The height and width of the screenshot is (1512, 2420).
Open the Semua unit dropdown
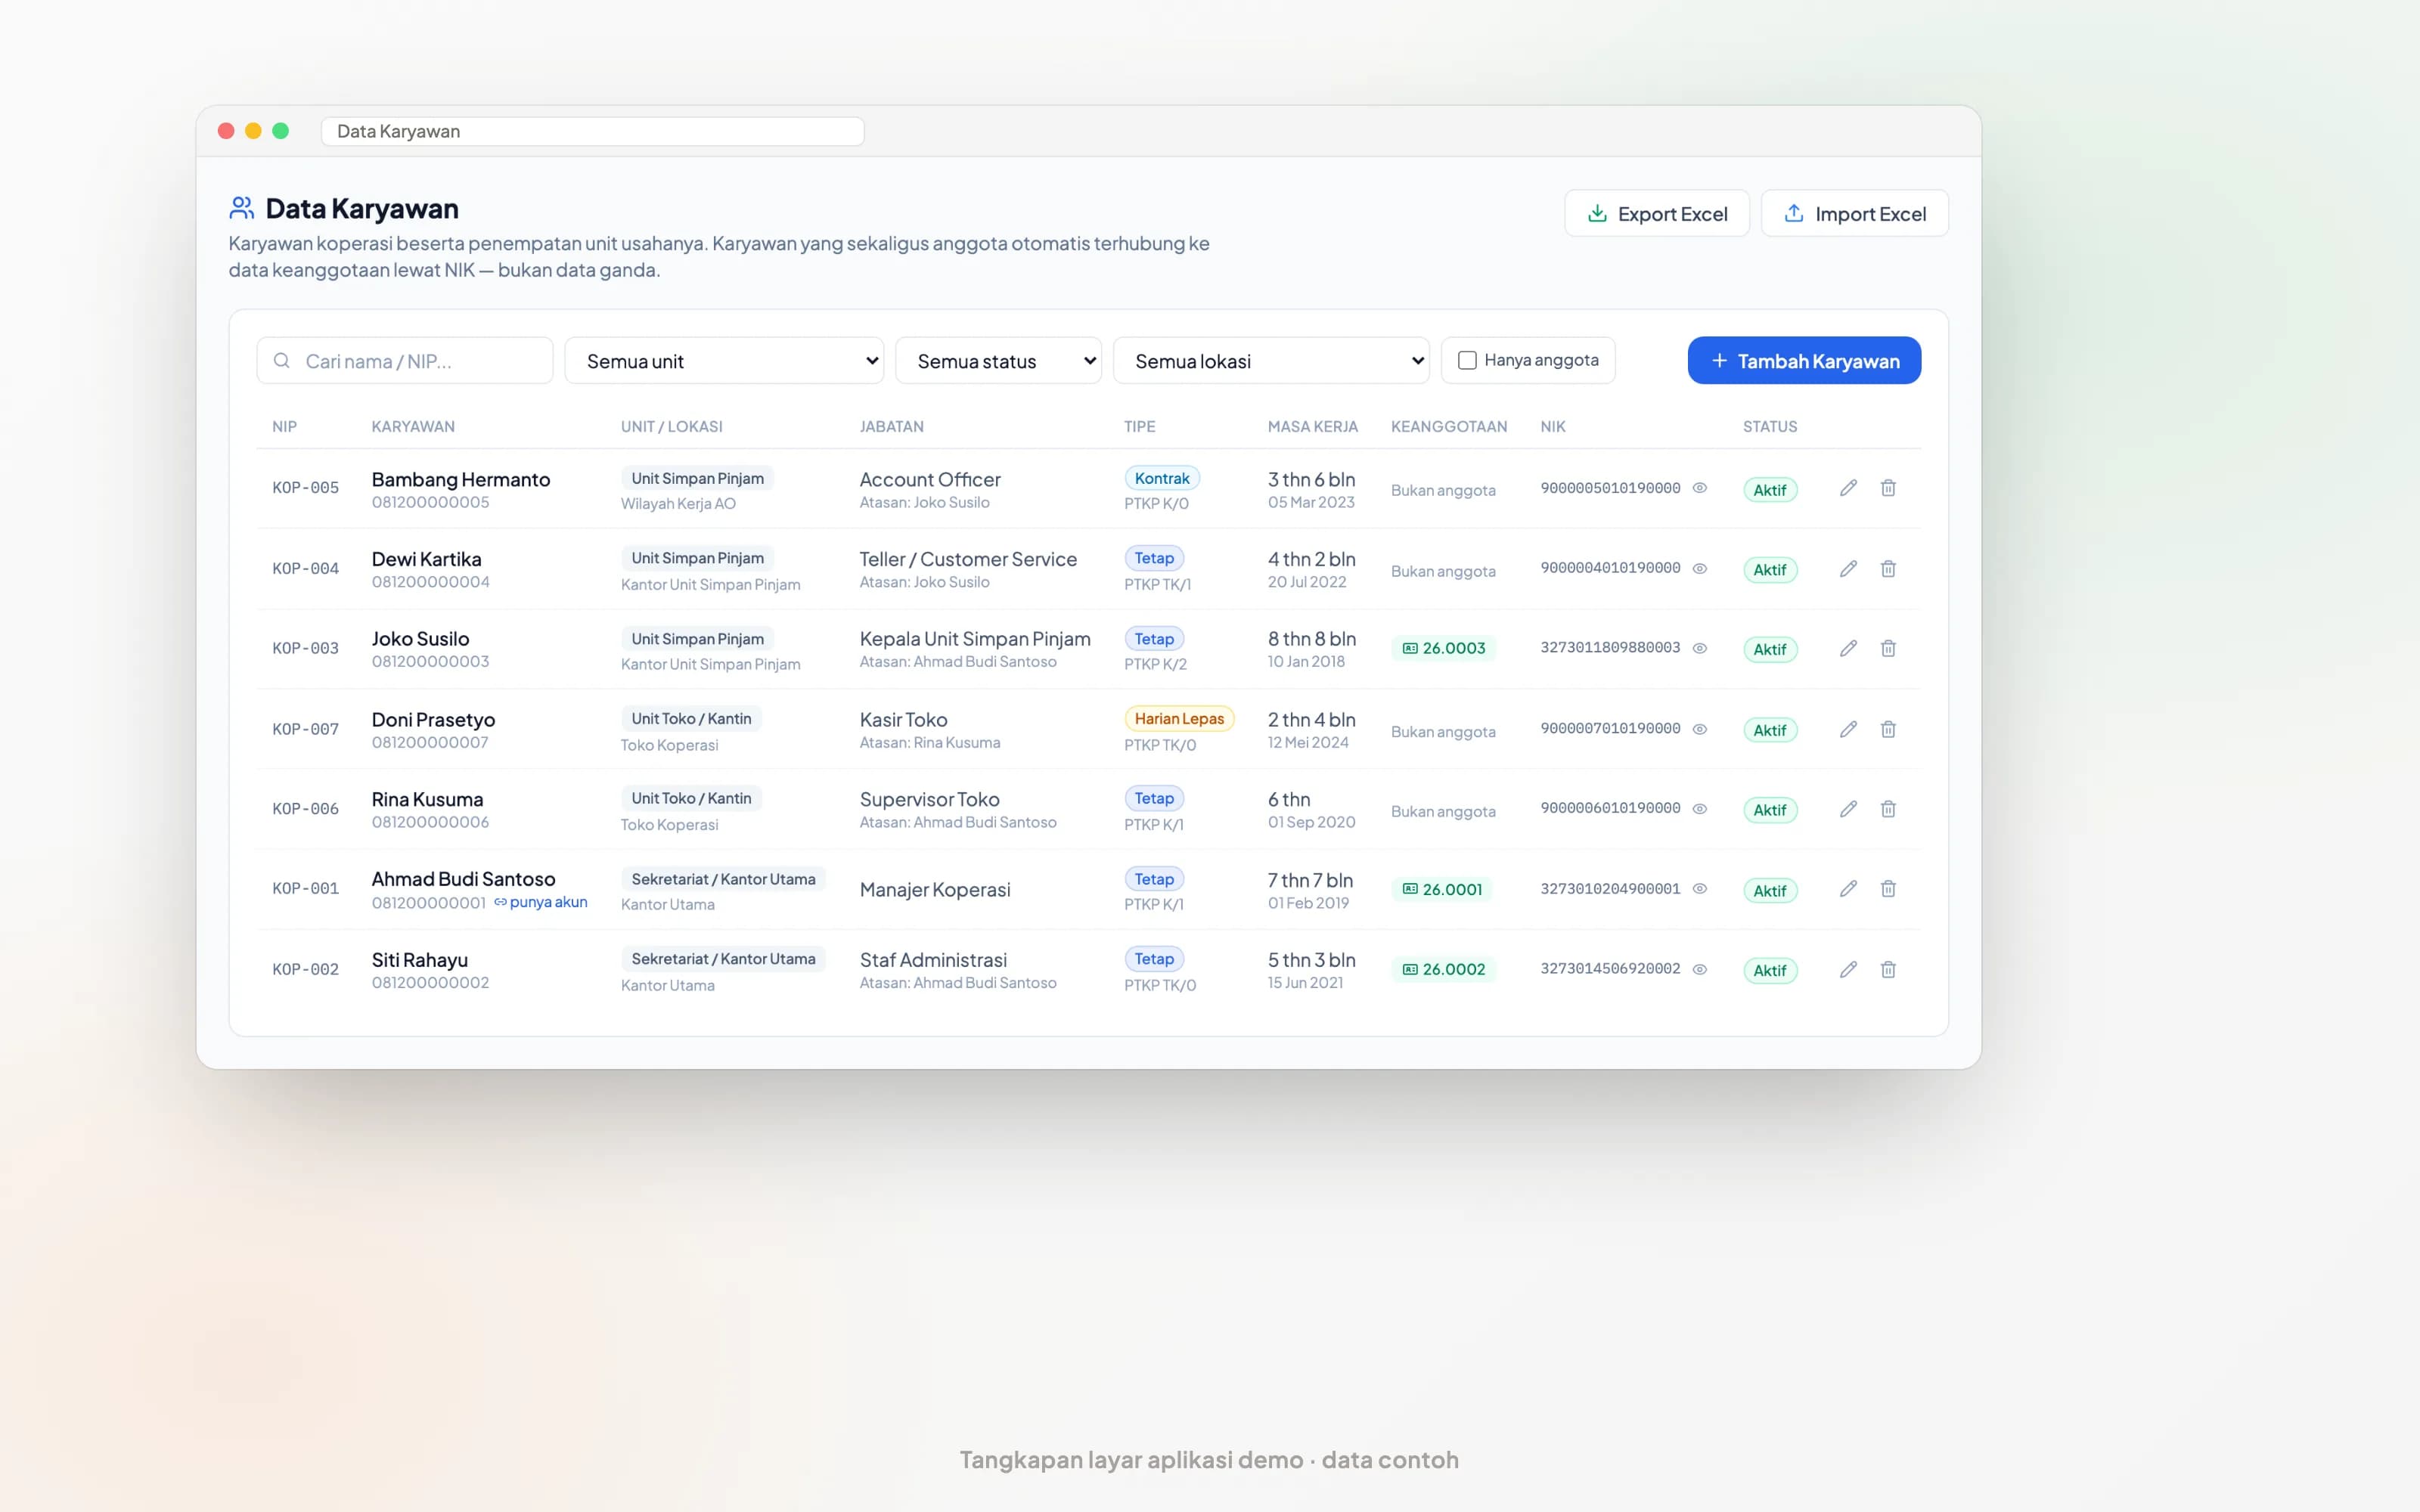click(x=724, y=361)
